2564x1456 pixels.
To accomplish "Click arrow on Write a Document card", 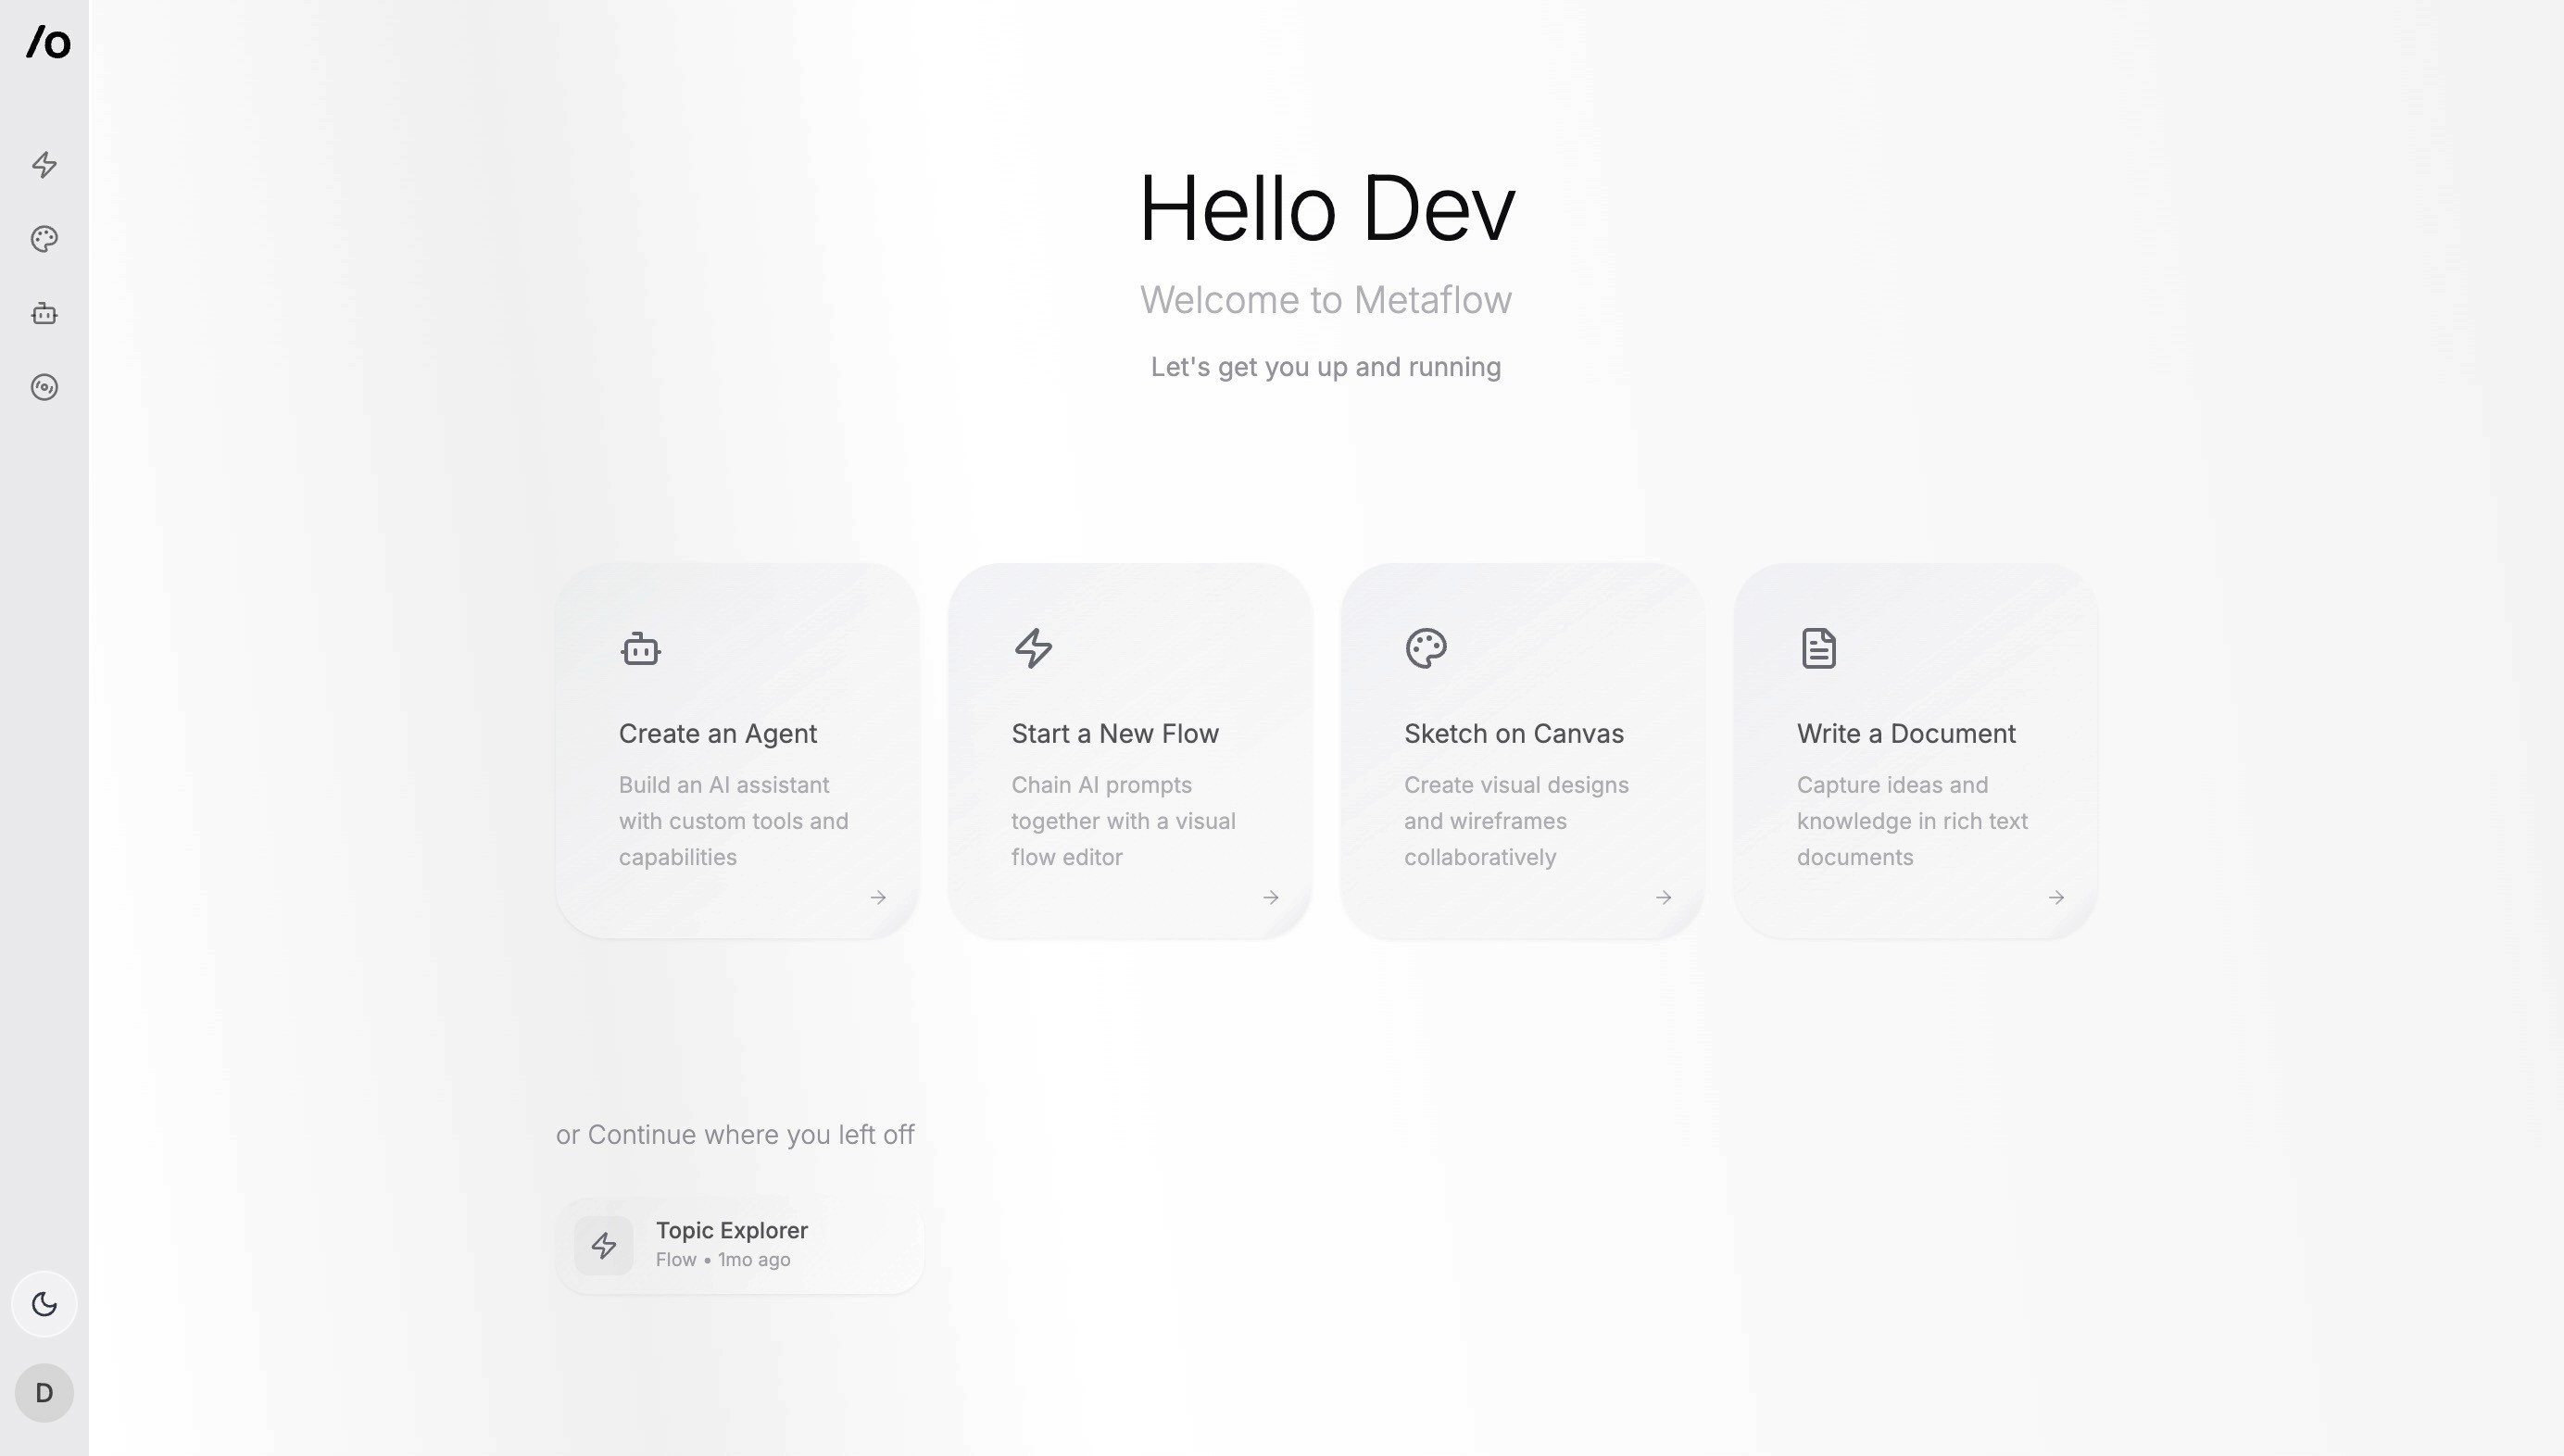I will 2056,897.
